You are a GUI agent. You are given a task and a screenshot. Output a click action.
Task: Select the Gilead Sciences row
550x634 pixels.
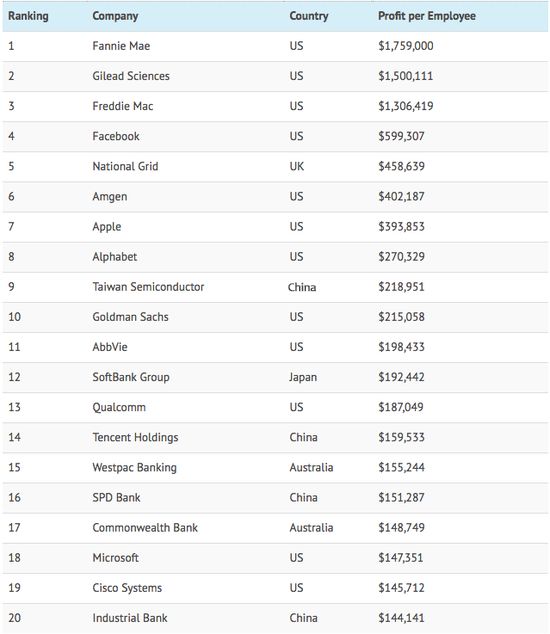coord(275,76)
